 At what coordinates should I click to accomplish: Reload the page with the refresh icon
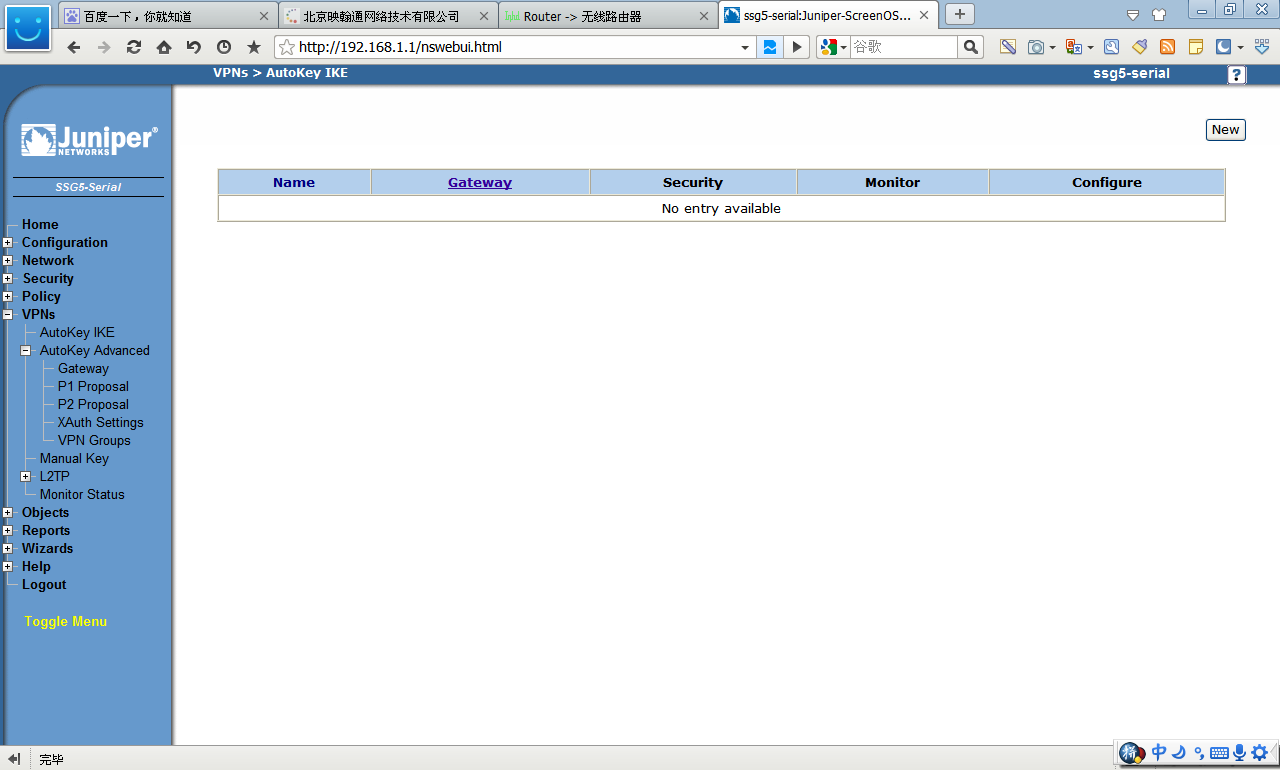pyautogui.click(x=134, y=47)
